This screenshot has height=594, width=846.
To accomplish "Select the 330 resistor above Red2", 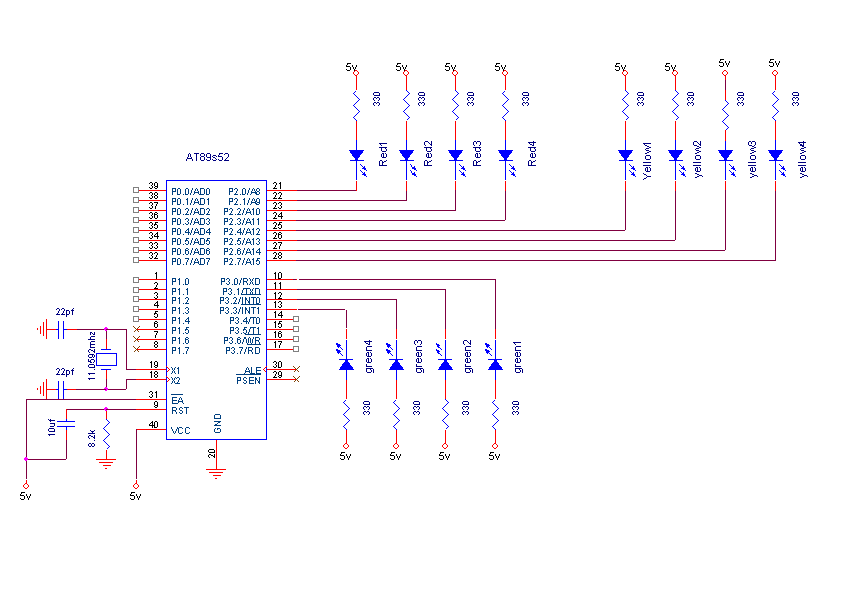I will pyautogui.click(x=406, y=106).
